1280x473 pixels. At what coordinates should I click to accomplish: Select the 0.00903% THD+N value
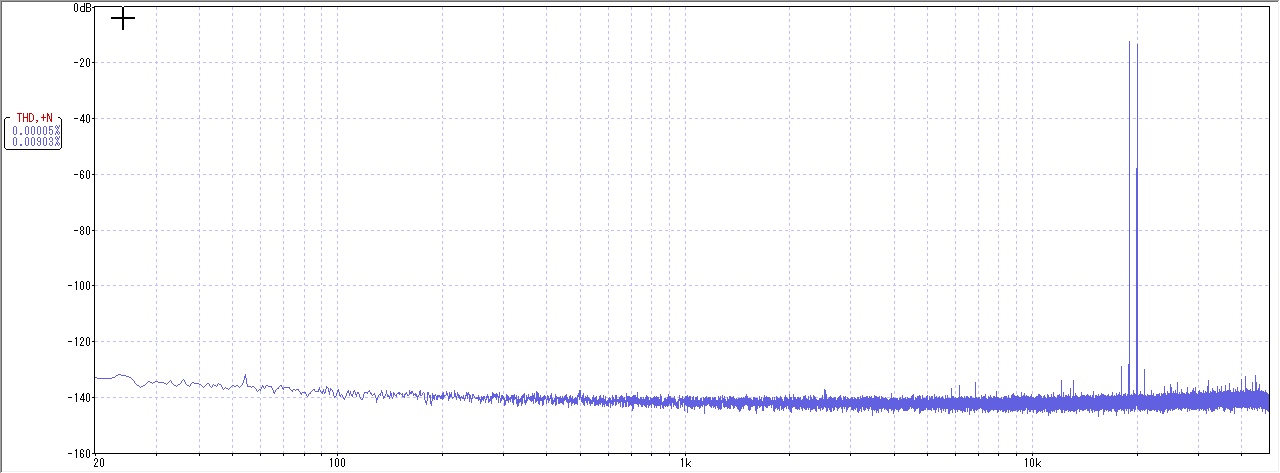[36, 142]
